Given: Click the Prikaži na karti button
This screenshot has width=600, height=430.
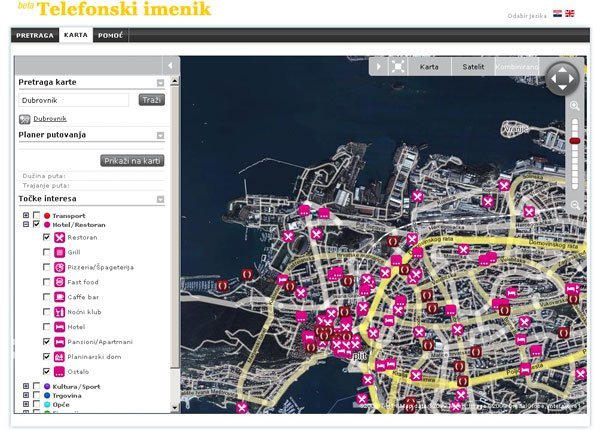Looking at the screenshot, I should 132,161.
